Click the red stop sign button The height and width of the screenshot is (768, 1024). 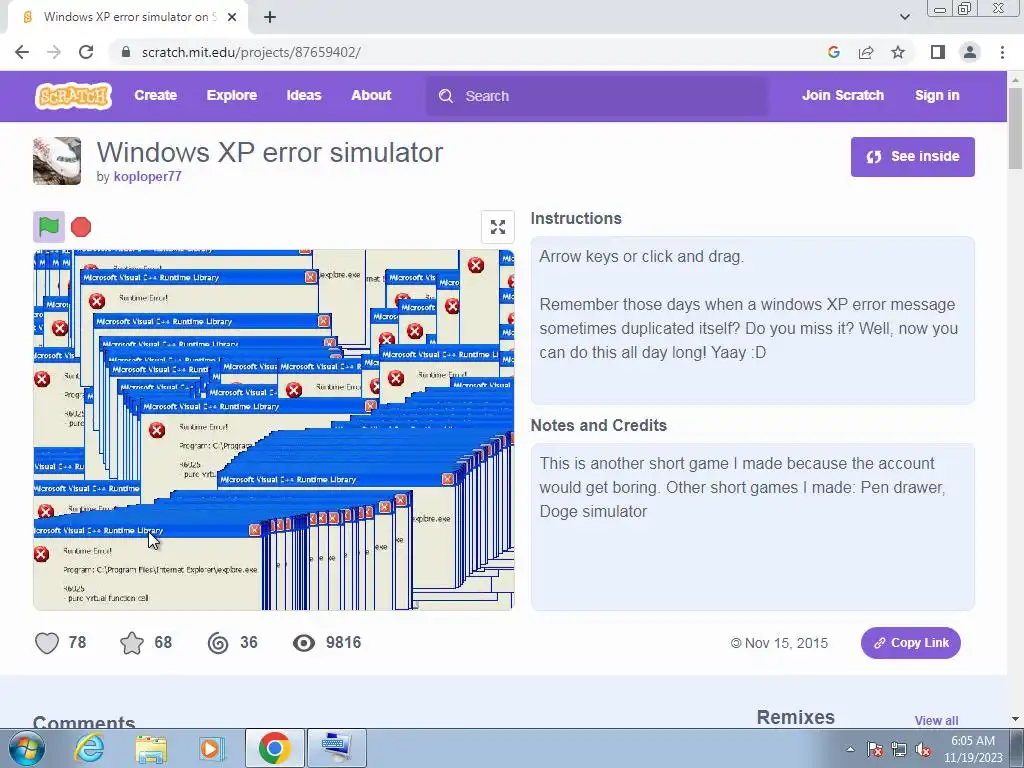81,227
